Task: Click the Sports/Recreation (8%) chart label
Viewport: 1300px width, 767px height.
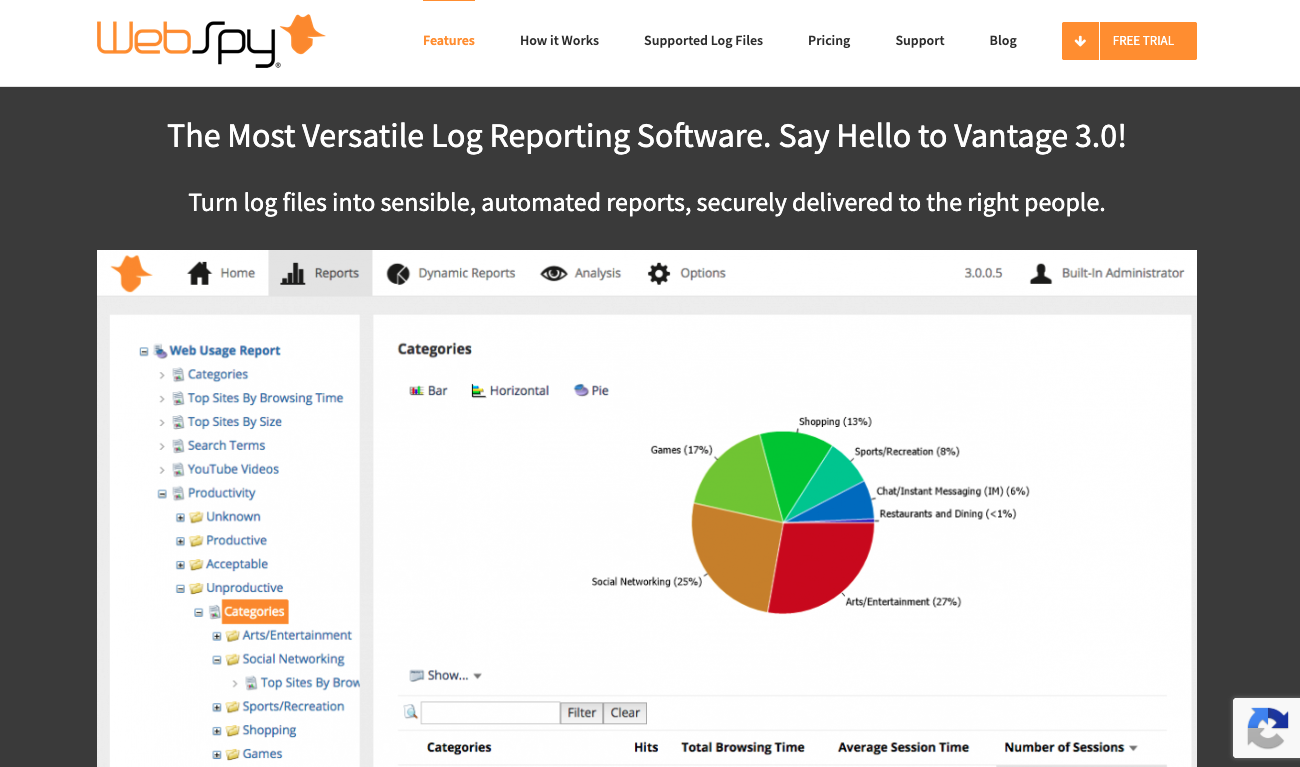Action: tap(907, 452)
